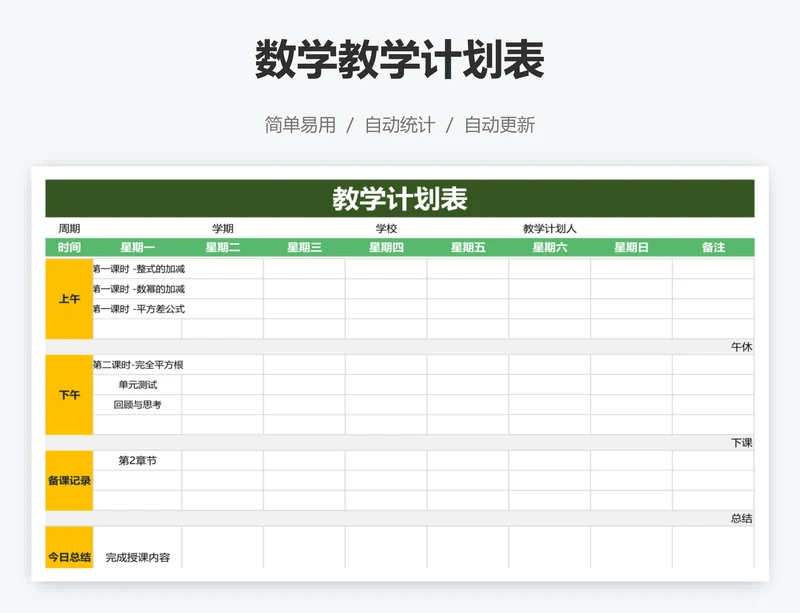Click the 星期二 column header
This screenshot has width=800, height=613.
click(222, 248)
